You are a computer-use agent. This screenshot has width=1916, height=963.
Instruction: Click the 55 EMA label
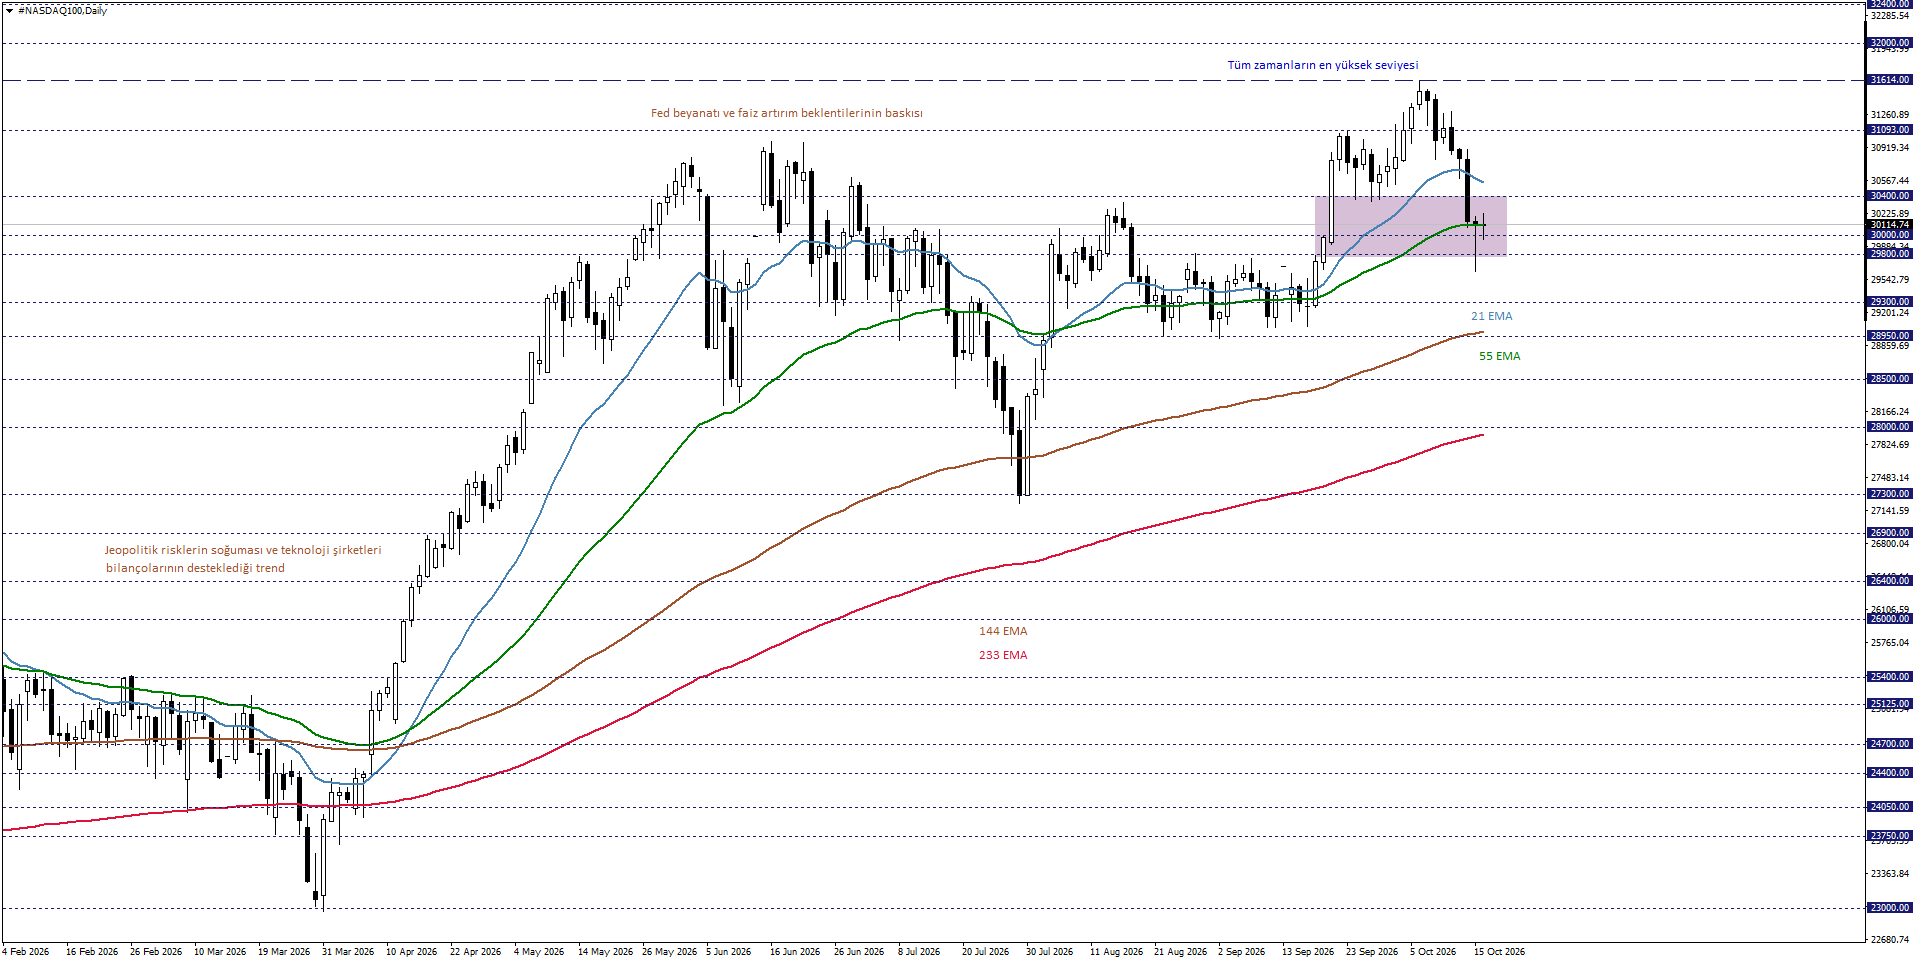click(1499, 356)
